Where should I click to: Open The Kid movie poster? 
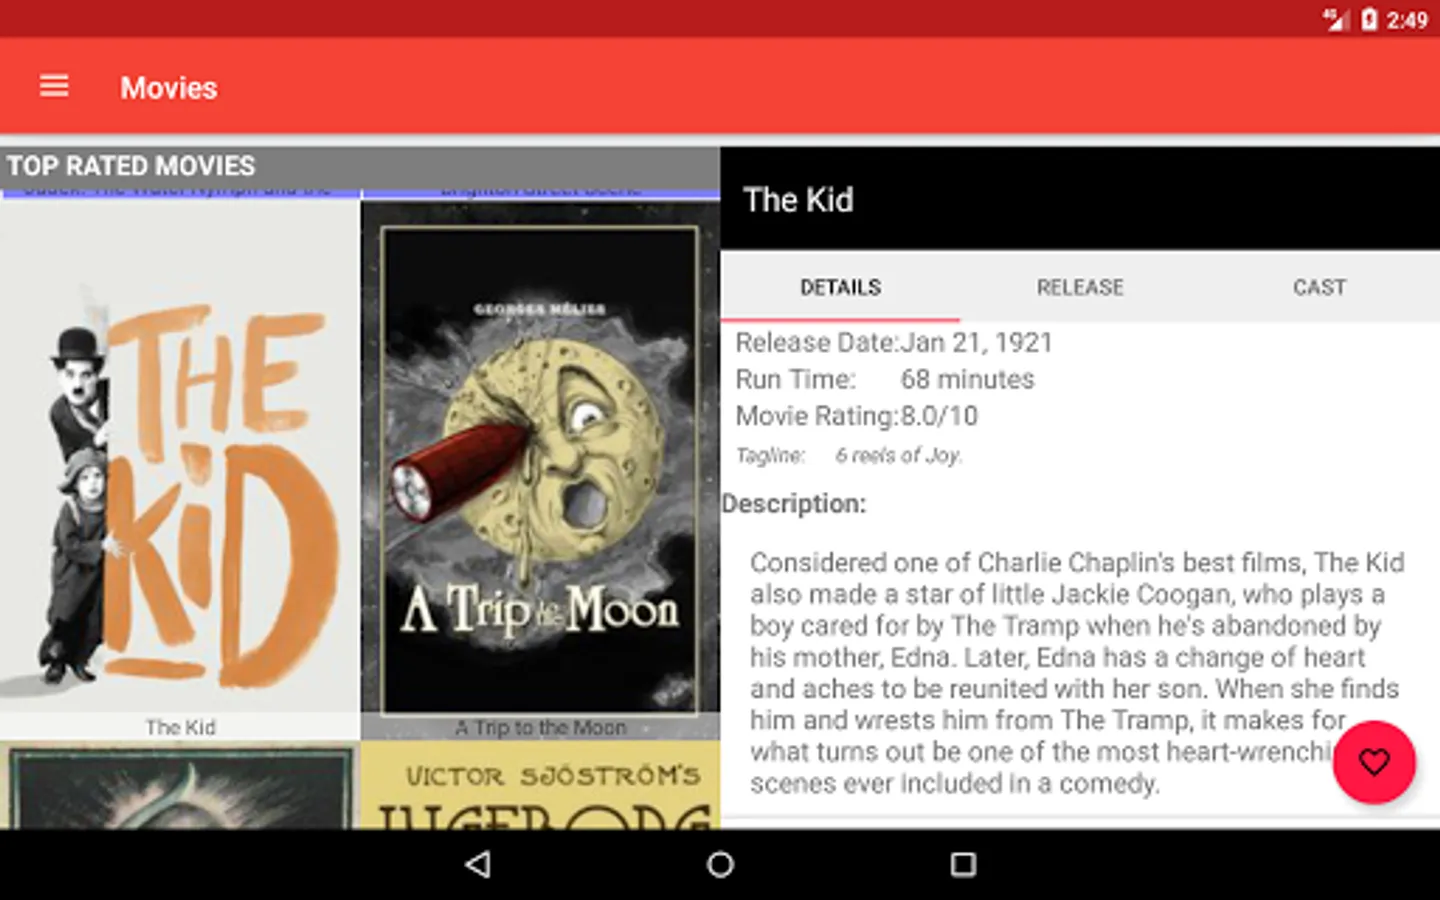click(x=180, y=456)
